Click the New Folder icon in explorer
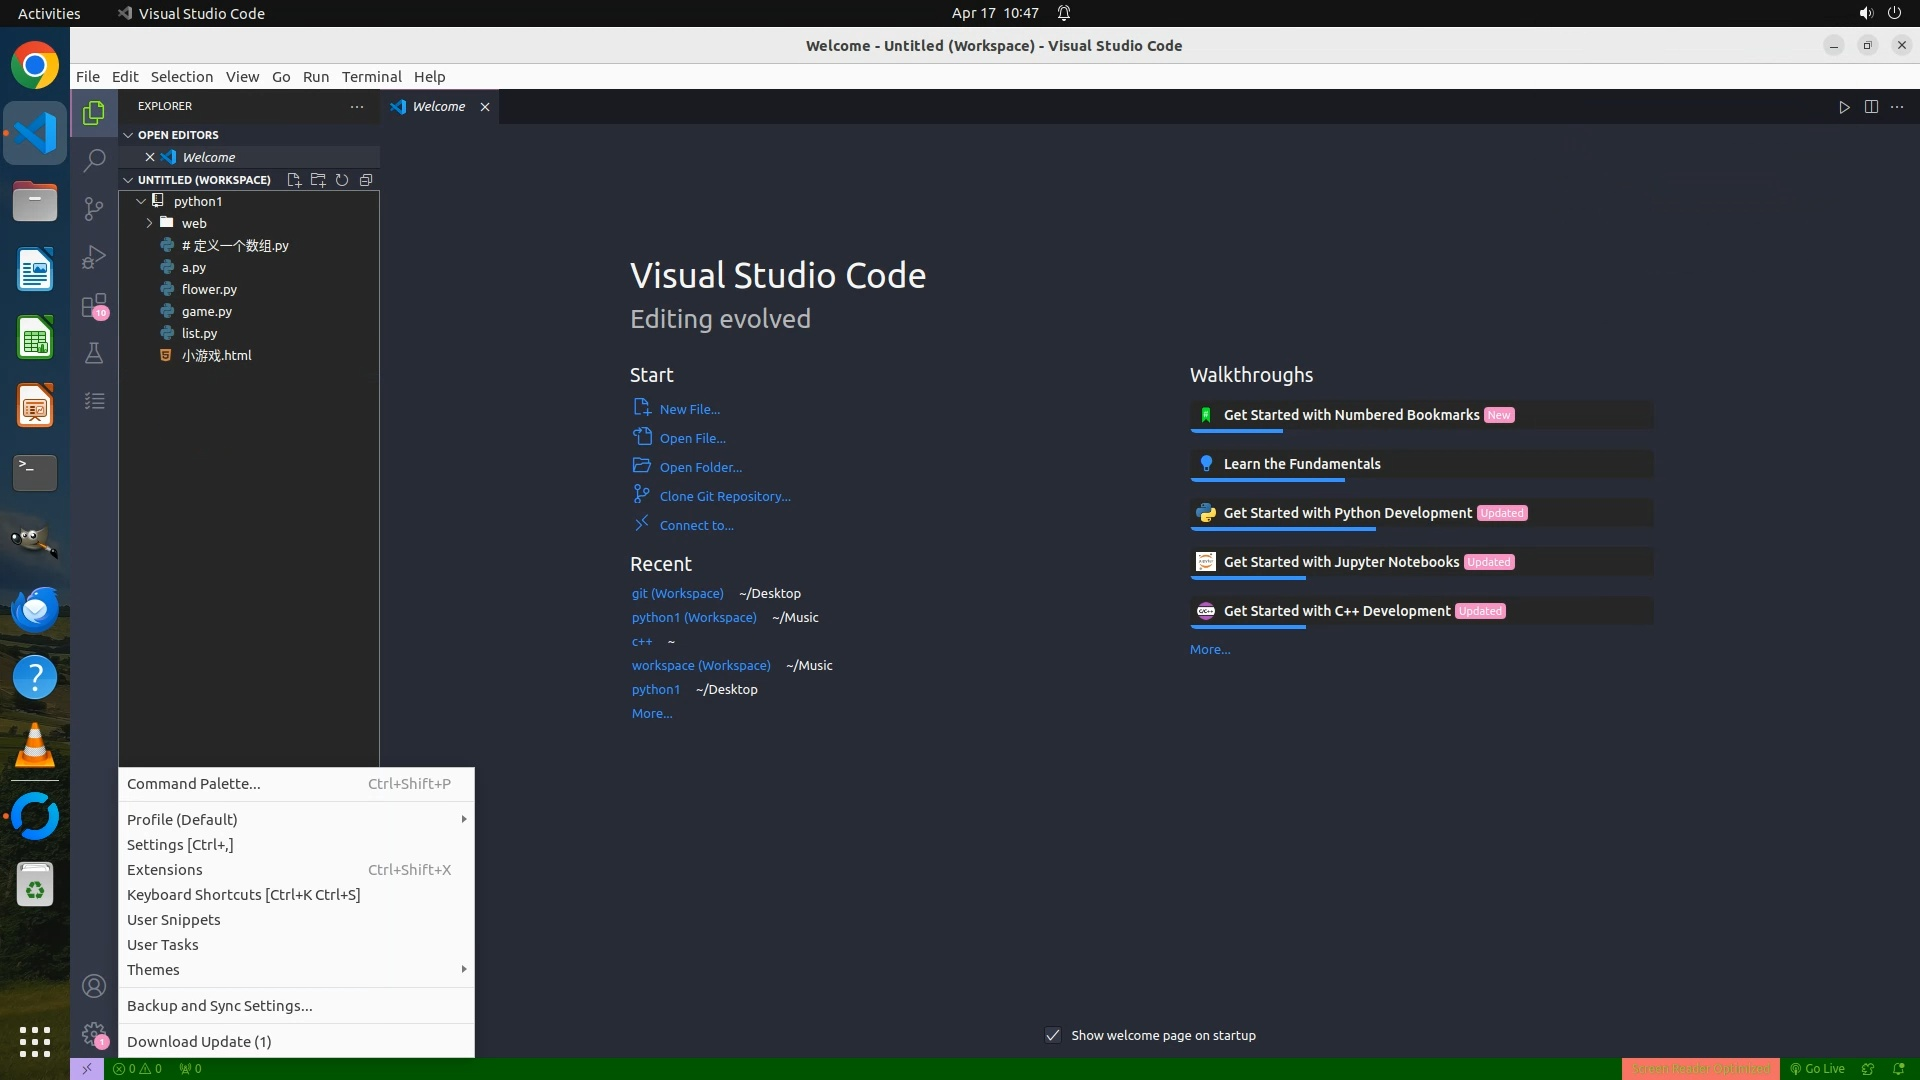 [x=318, y=180]
